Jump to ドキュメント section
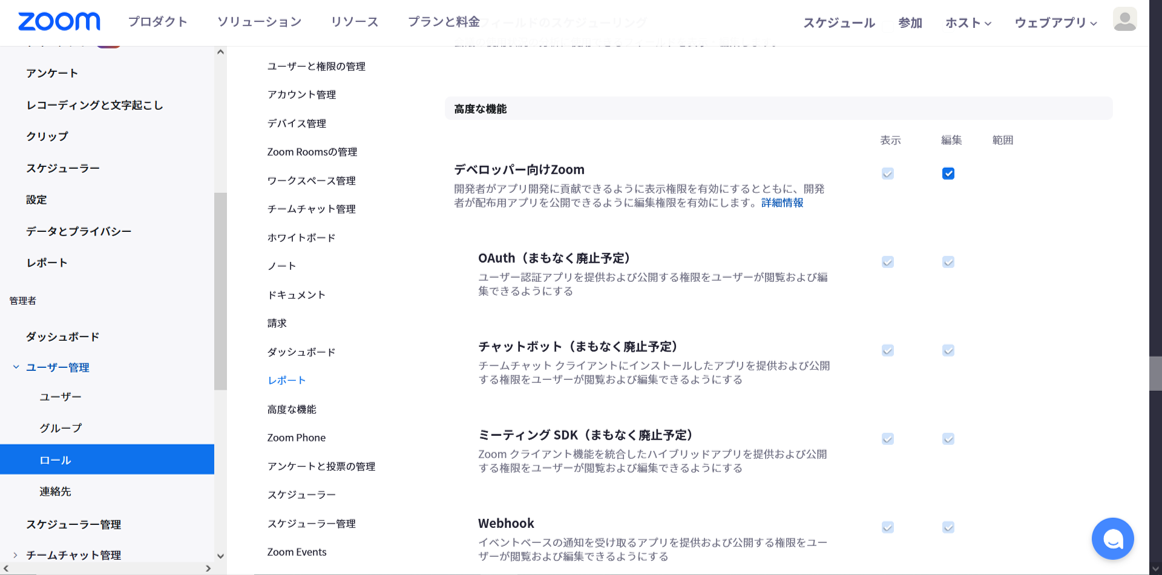 pos(296,295)
